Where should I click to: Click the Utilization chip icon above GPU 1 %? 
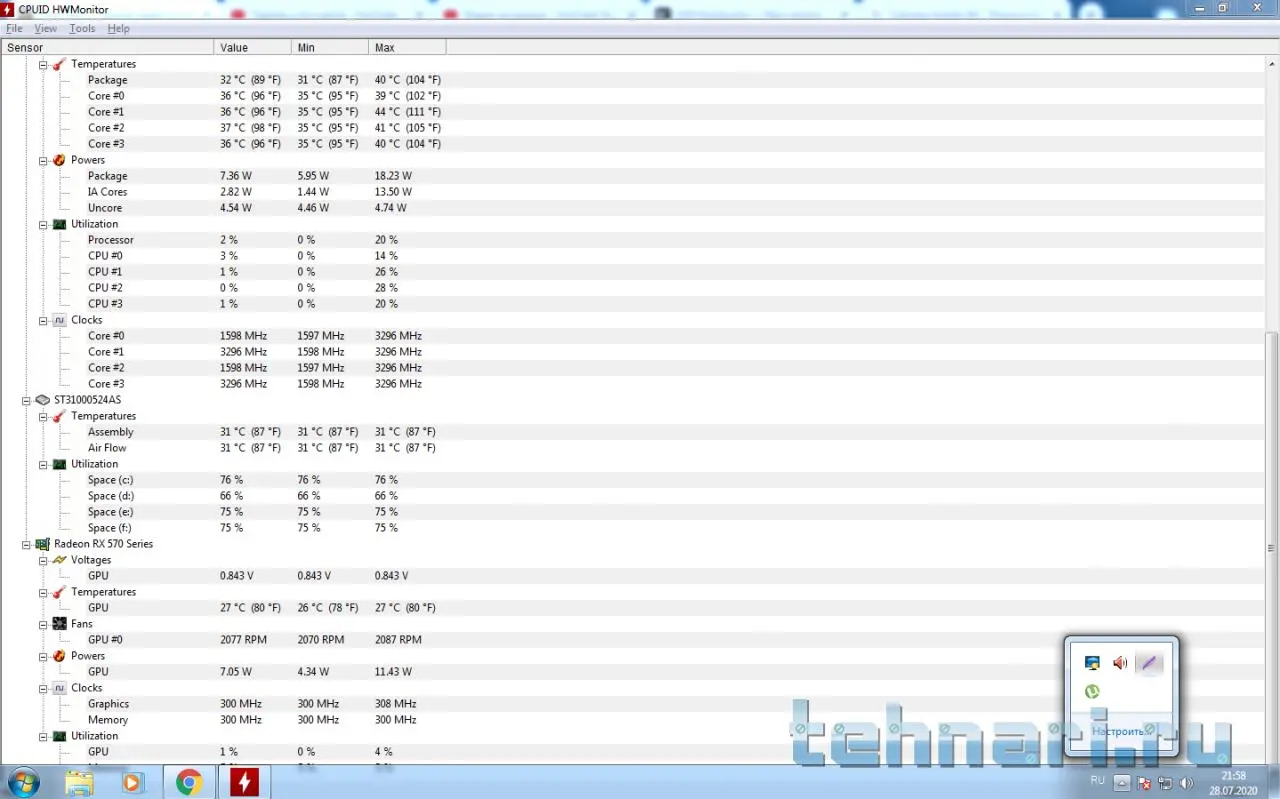click(59, 736)
